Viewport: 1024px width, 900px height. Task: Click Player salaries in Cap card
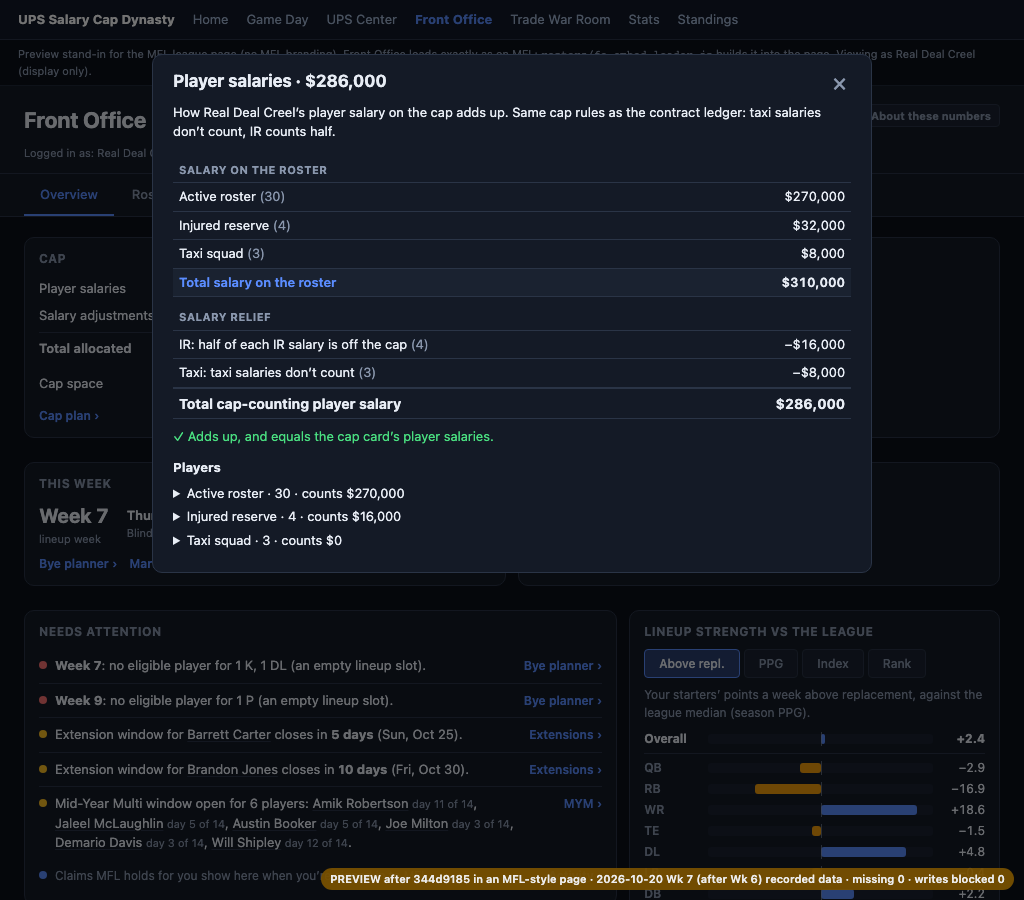pyautogui.click(x=82, y=288)
